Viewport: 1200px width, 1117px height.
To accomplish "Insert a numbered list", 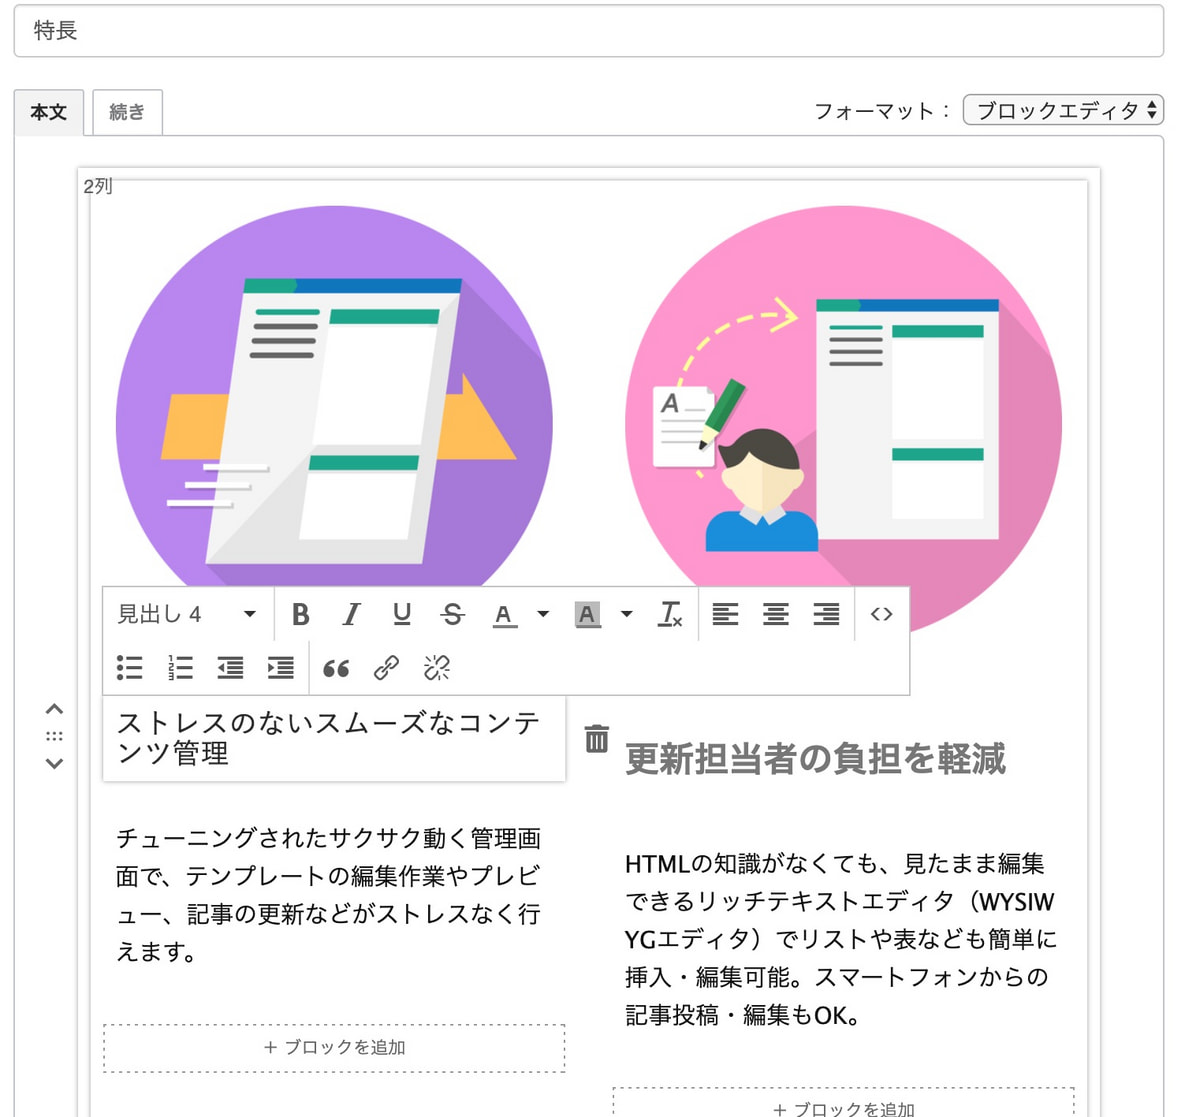I will click(181, 668).
